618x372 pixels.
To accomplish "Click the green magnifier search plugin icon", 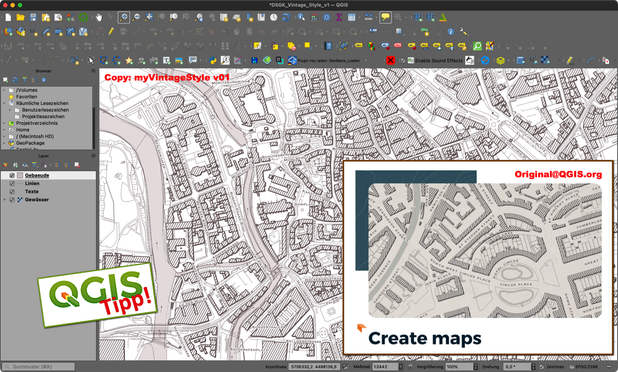I will point(477,46).
